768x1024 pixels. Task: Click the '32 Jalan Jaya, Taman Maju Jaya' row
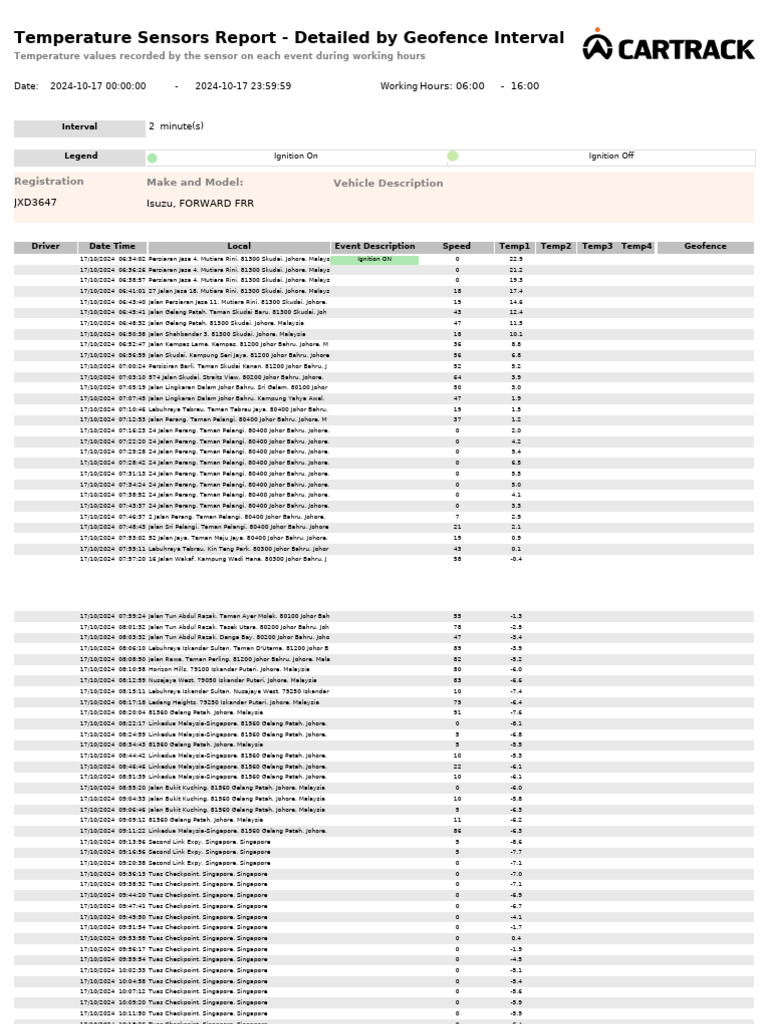pos(384,539)
